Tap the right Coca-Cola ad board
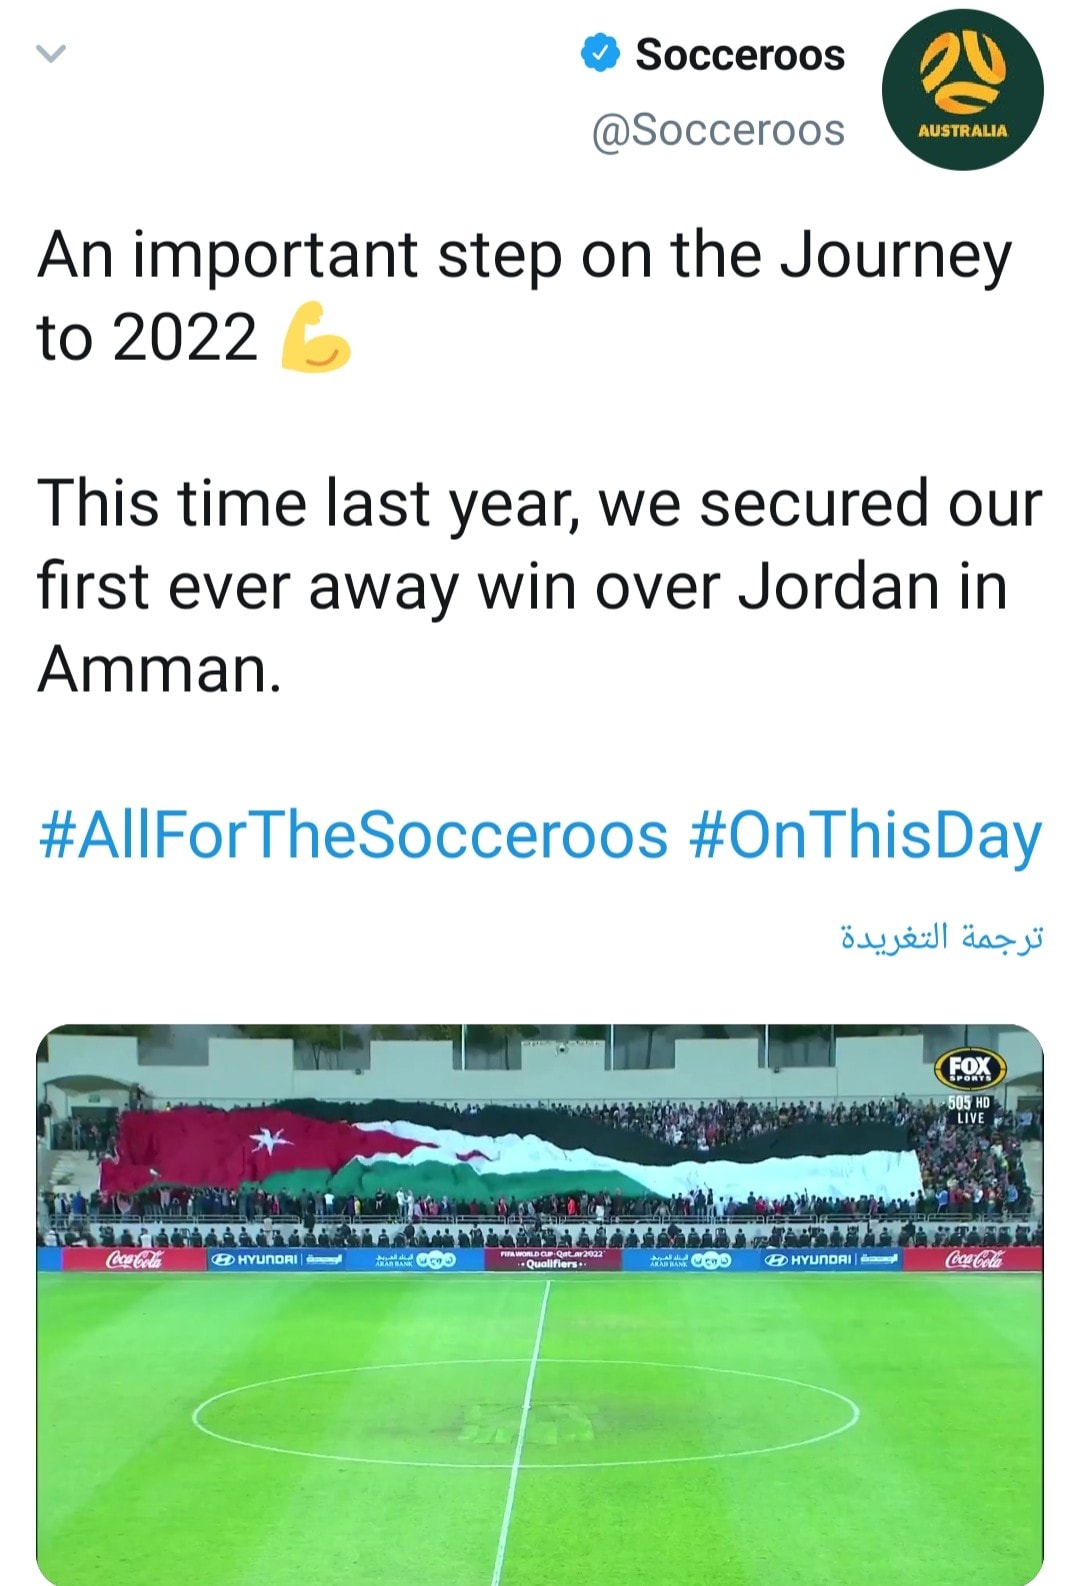 pyautogui.click(x=973, y=1259)
